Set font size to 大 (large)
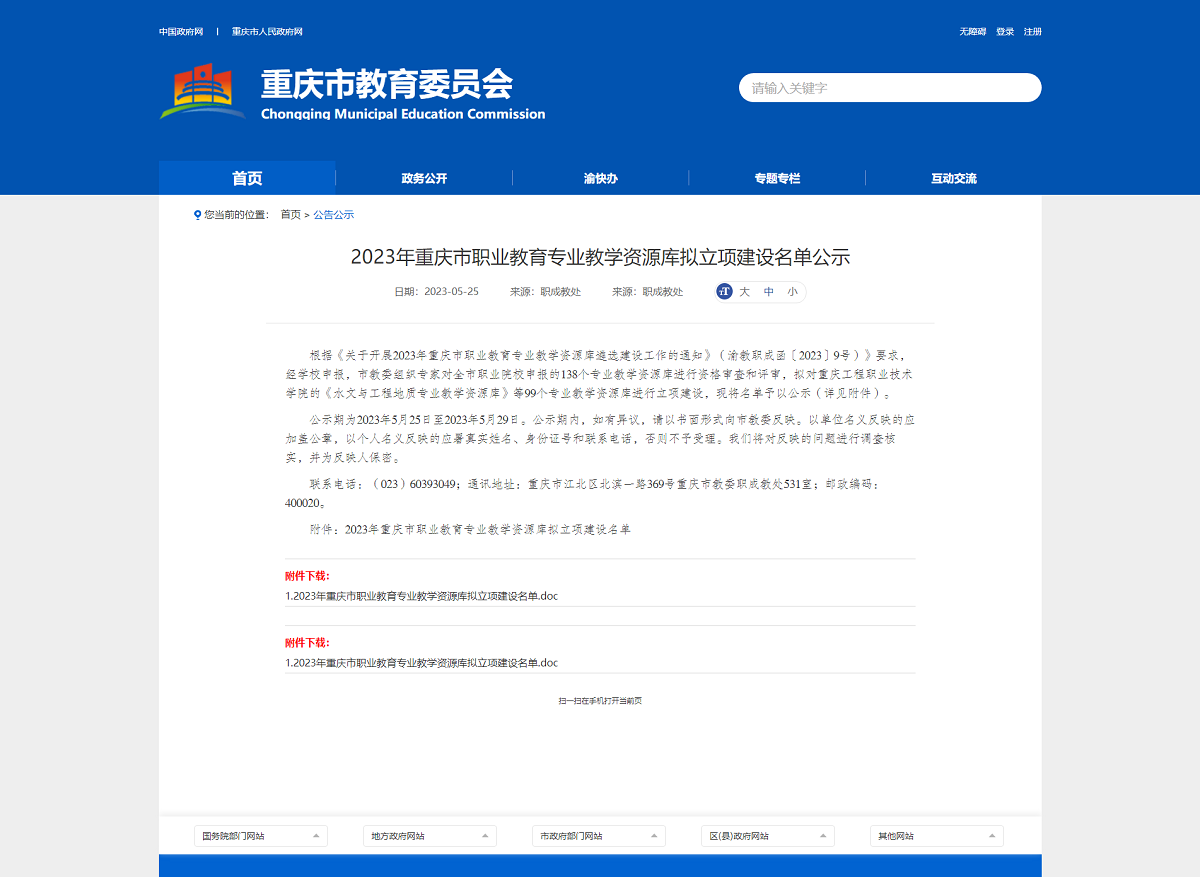The height and width of the screenshot is (877, 1200). (x=744, y=292)
